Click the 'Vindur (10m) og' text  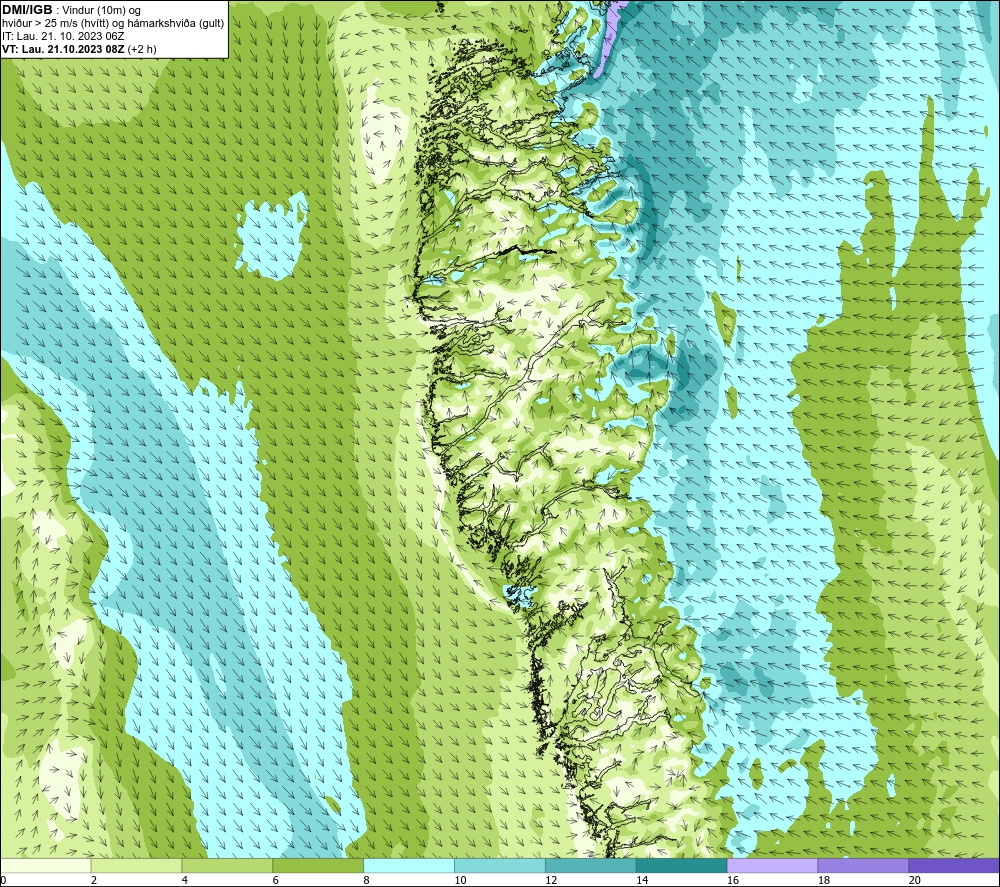click(101, 10)
